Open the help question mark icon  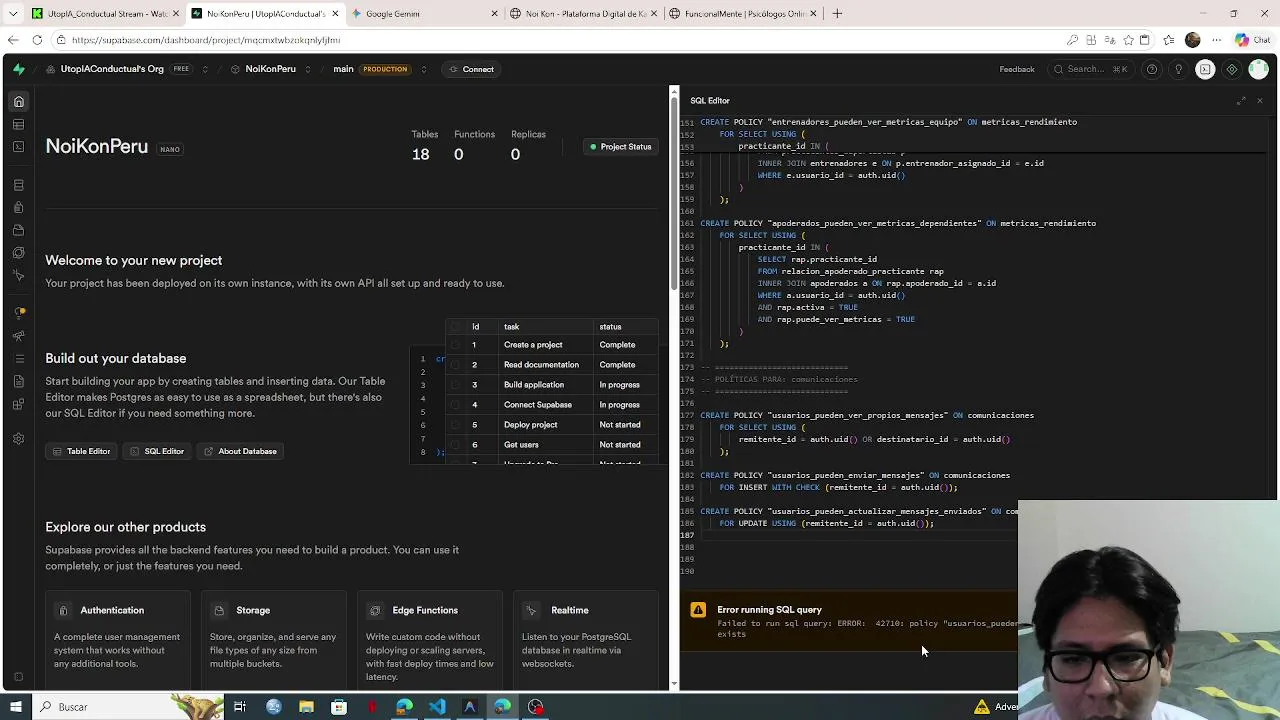click(x=1152, y=69)
